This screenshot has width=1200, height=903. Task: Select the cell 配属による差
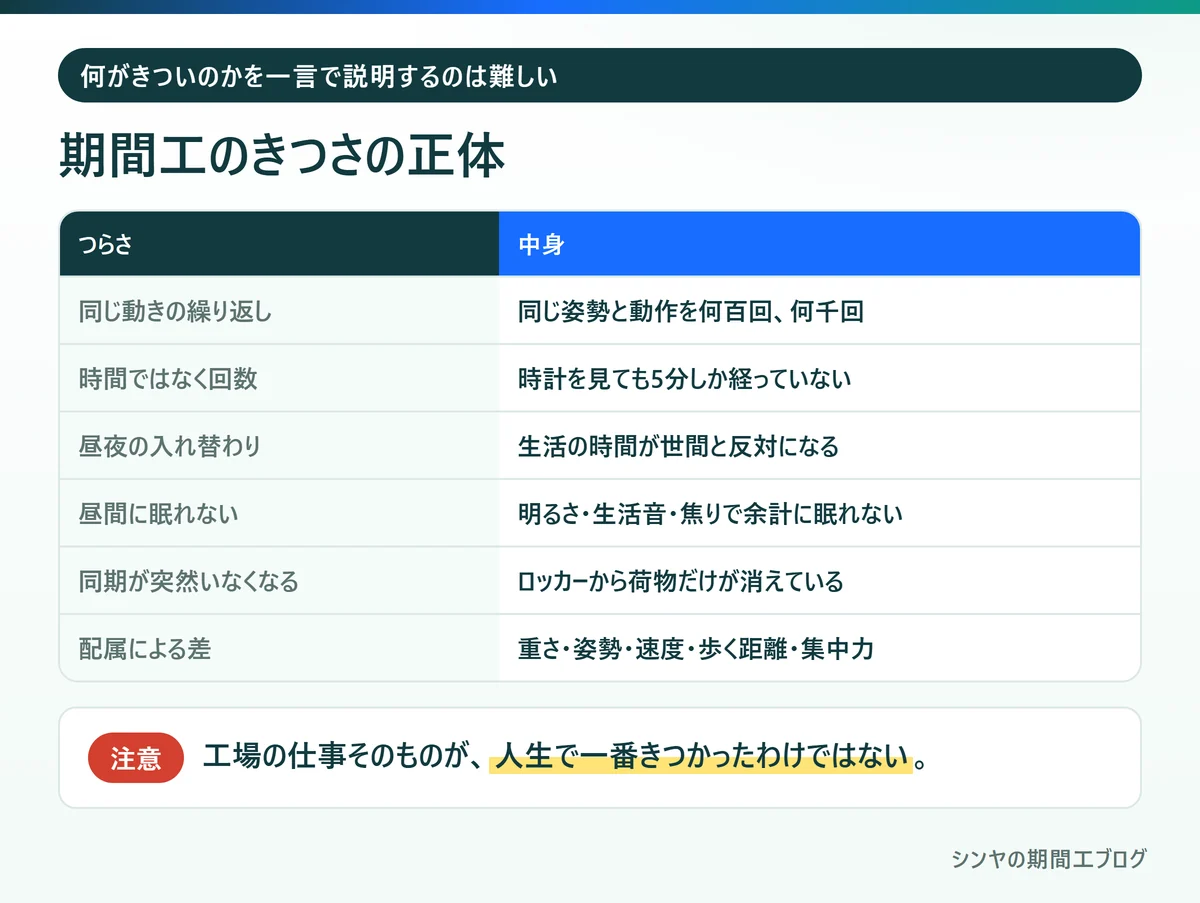click(x=279, y=648)
